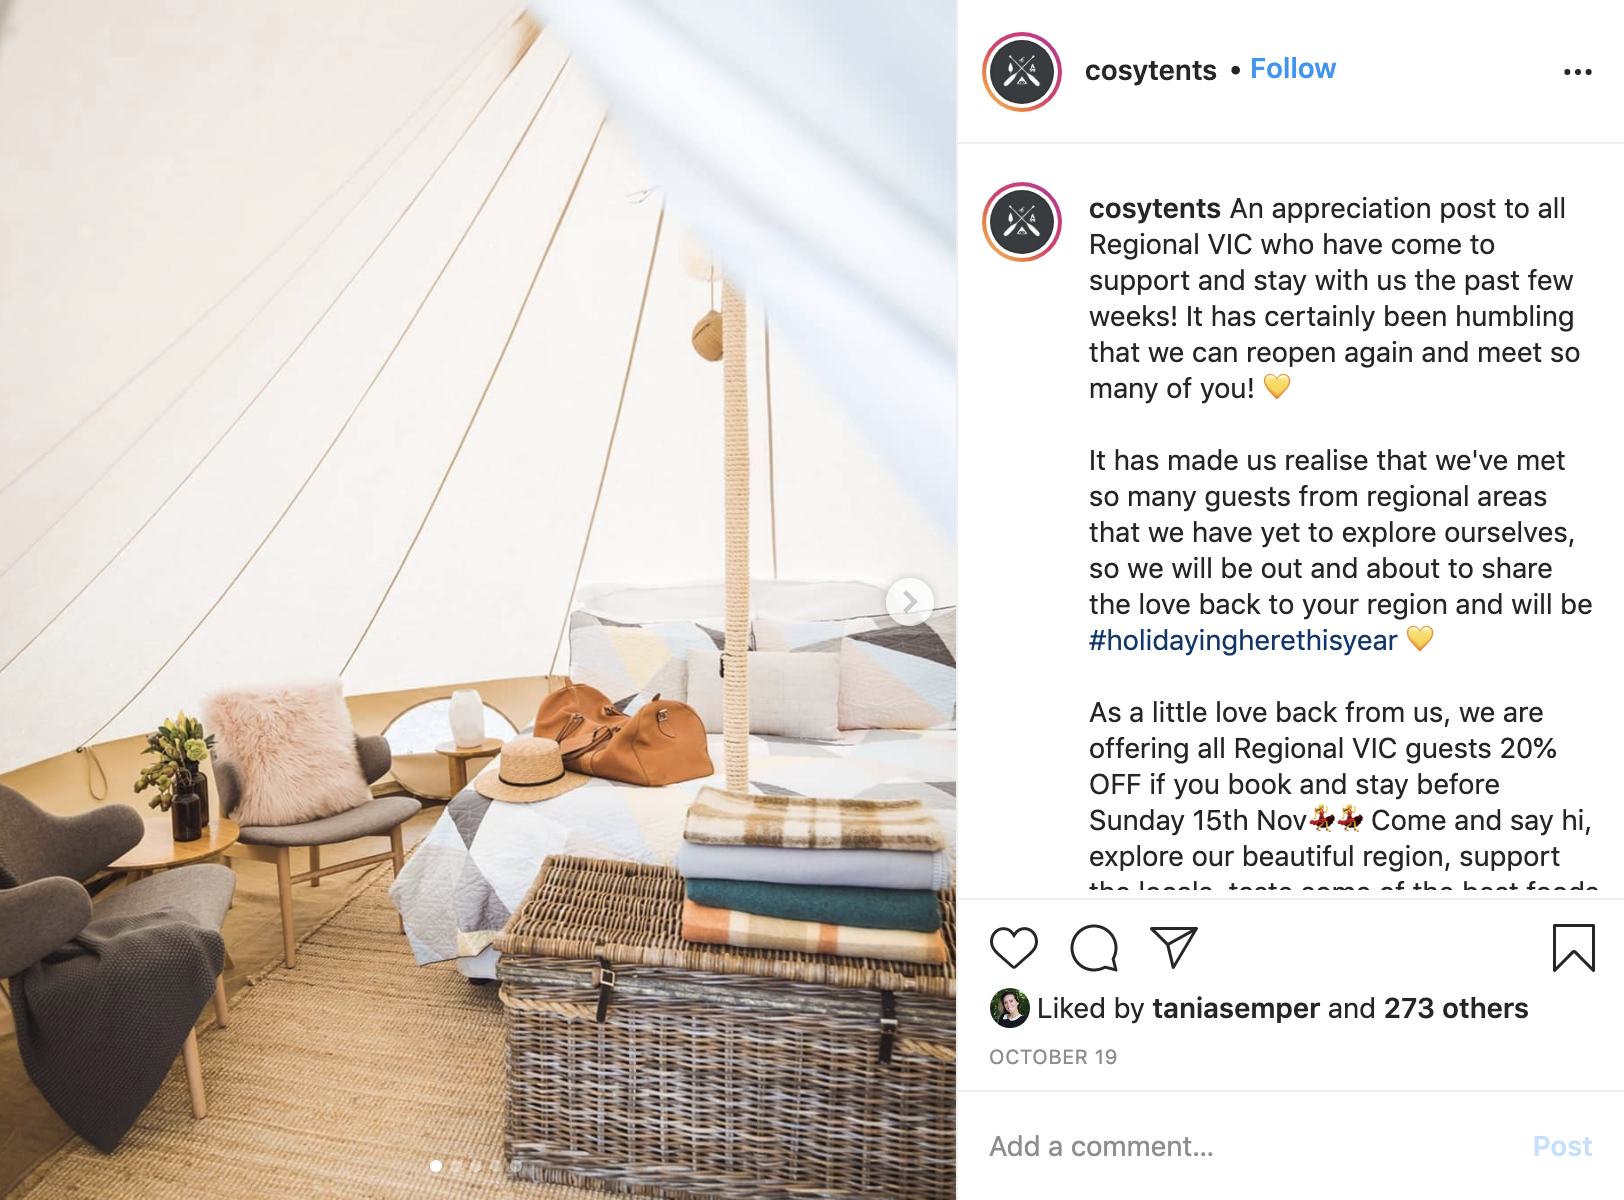The image size is (1624, 1200).
Task: Open the October 19 post date link
Action: point(1053,1057)
